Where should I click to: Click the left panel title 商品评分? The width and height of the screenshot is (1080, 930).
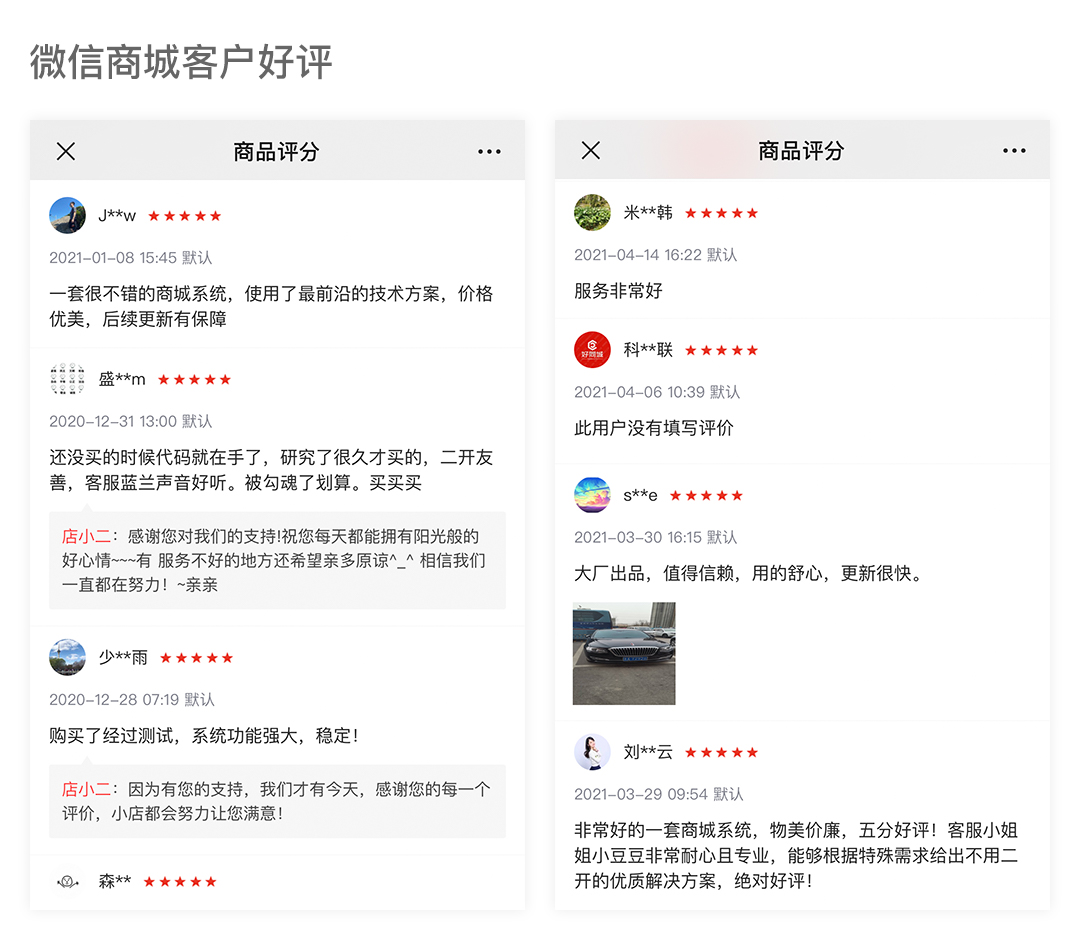[276, 152]
